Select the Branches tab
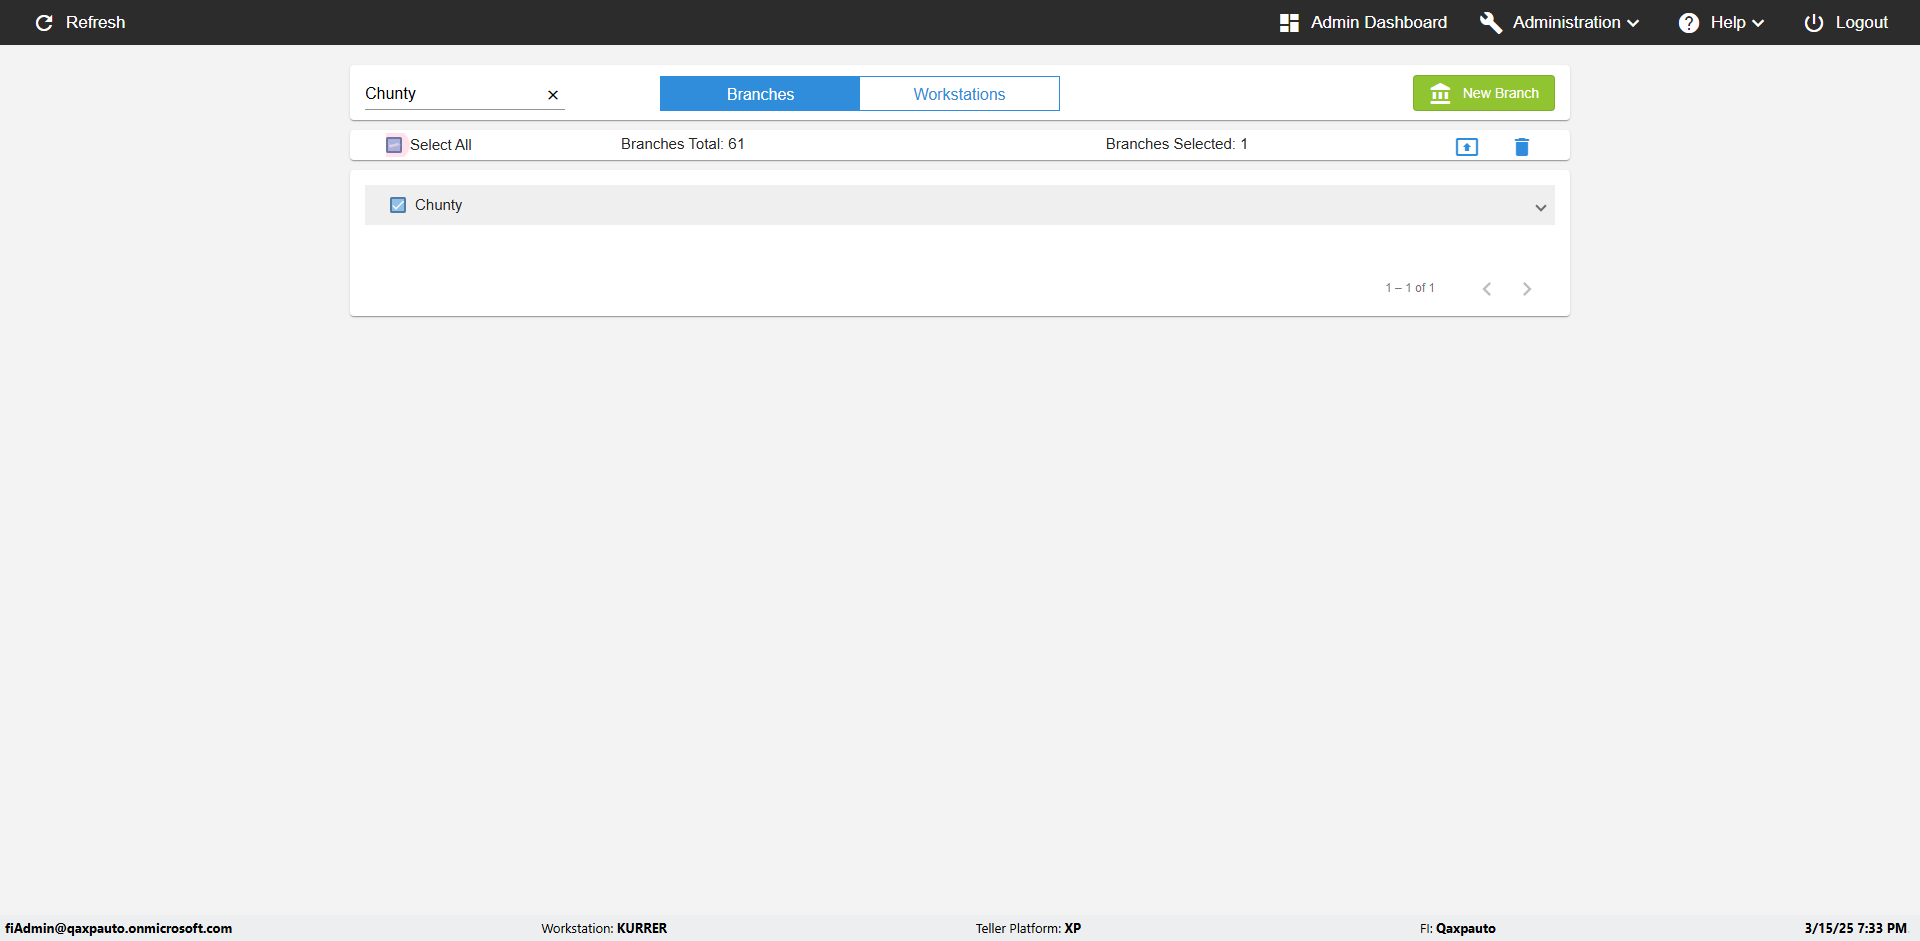The width and height of the screenshot is (1920, 941). [x=760, y=94]
